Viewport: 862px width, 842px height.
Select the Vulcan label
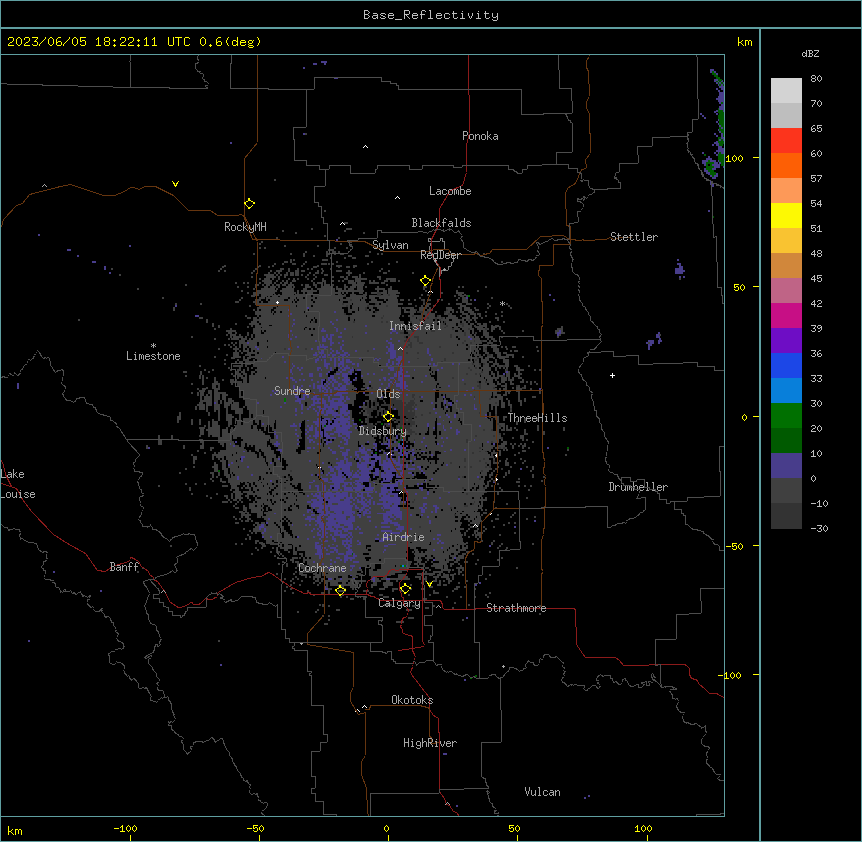click(542, 792)
